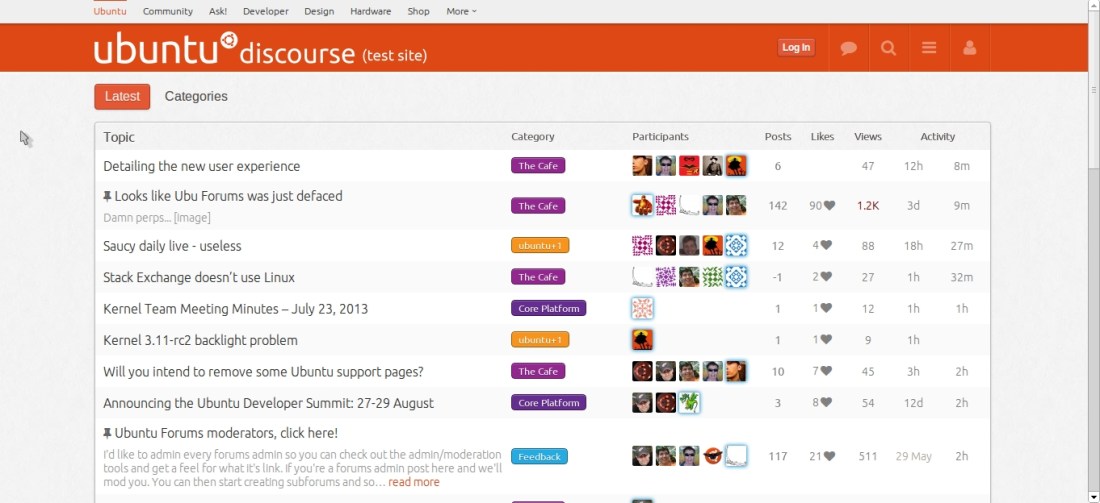This screenshot has width=1100, height=503.
Task: Open topic about removing Ubuntu support pages
Action: point(263,371)
